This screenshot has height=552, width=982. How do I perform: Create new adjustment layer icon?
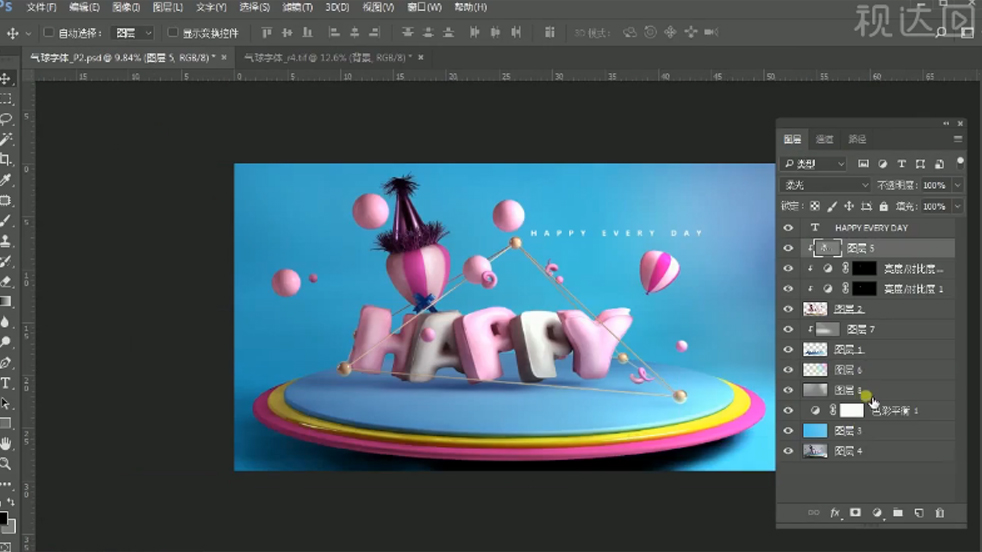877,513
